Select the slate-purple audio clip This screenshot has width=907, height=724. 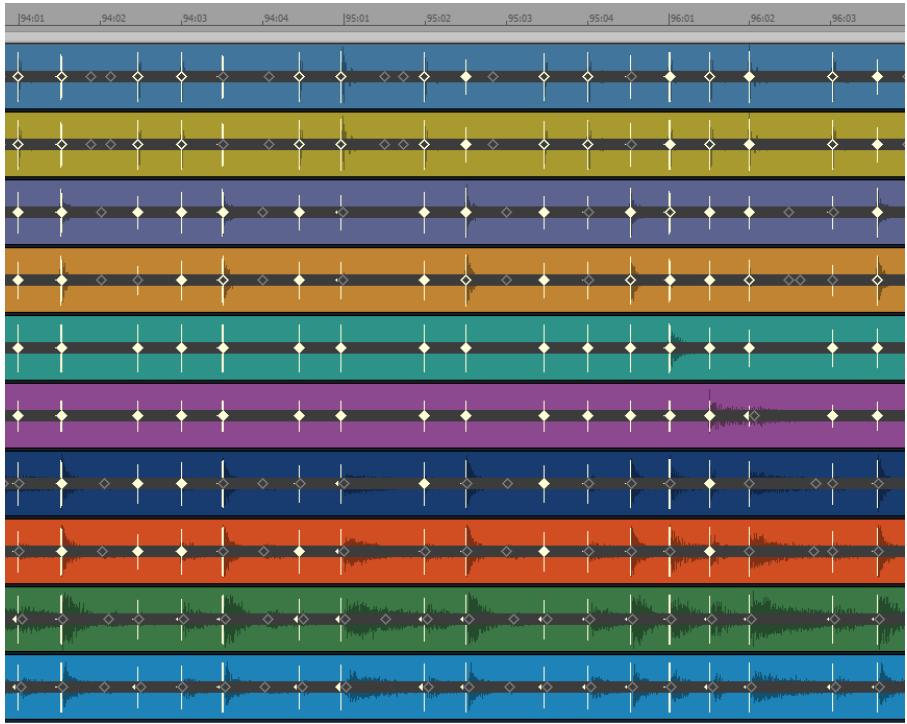(x=455, y=212)
